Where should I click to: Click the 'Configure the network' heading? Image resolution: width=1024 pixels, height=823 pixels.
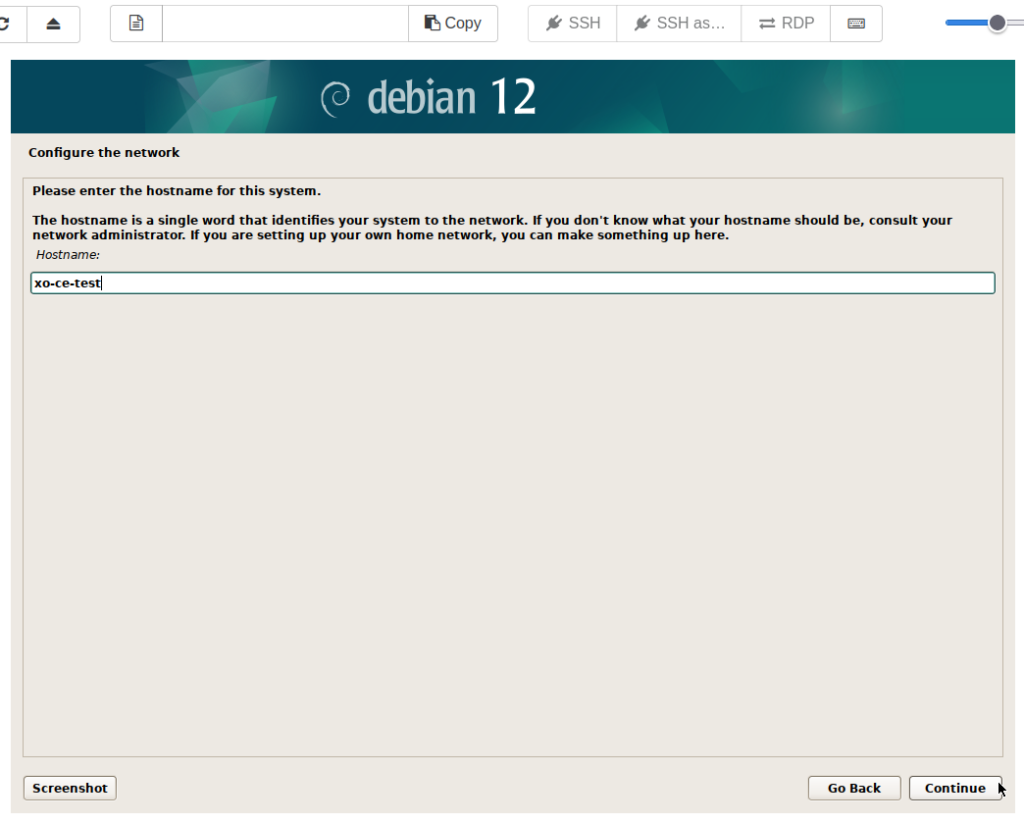(104, 153)
